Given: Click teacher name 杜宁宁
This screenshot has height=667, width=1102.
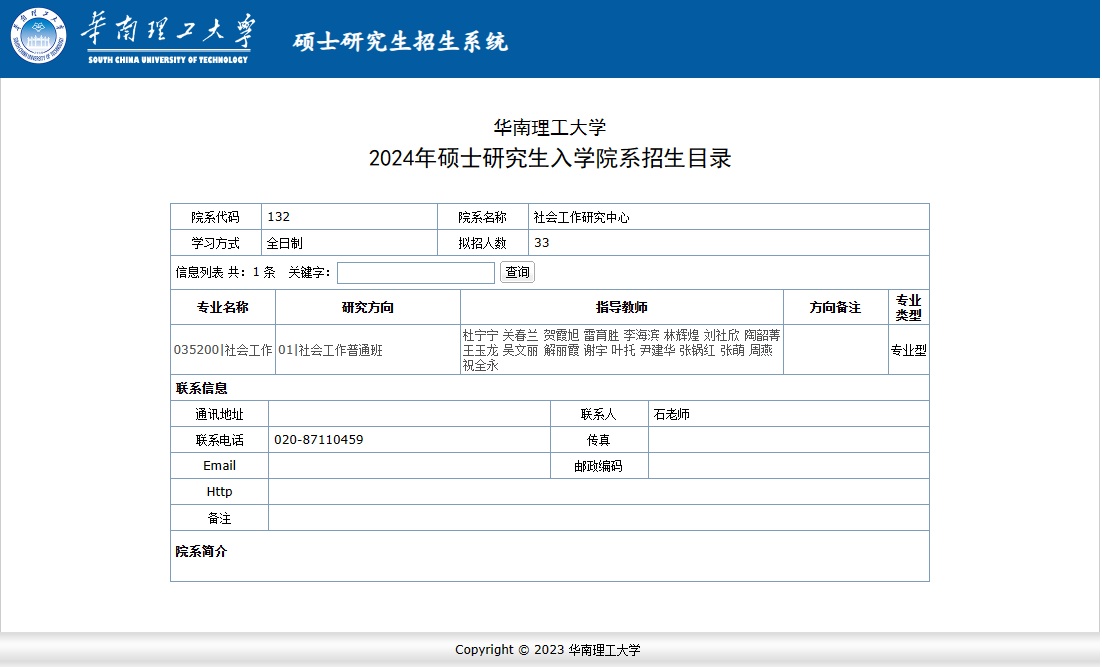Looking at the screenshot, I should click(x=480, y=335).
